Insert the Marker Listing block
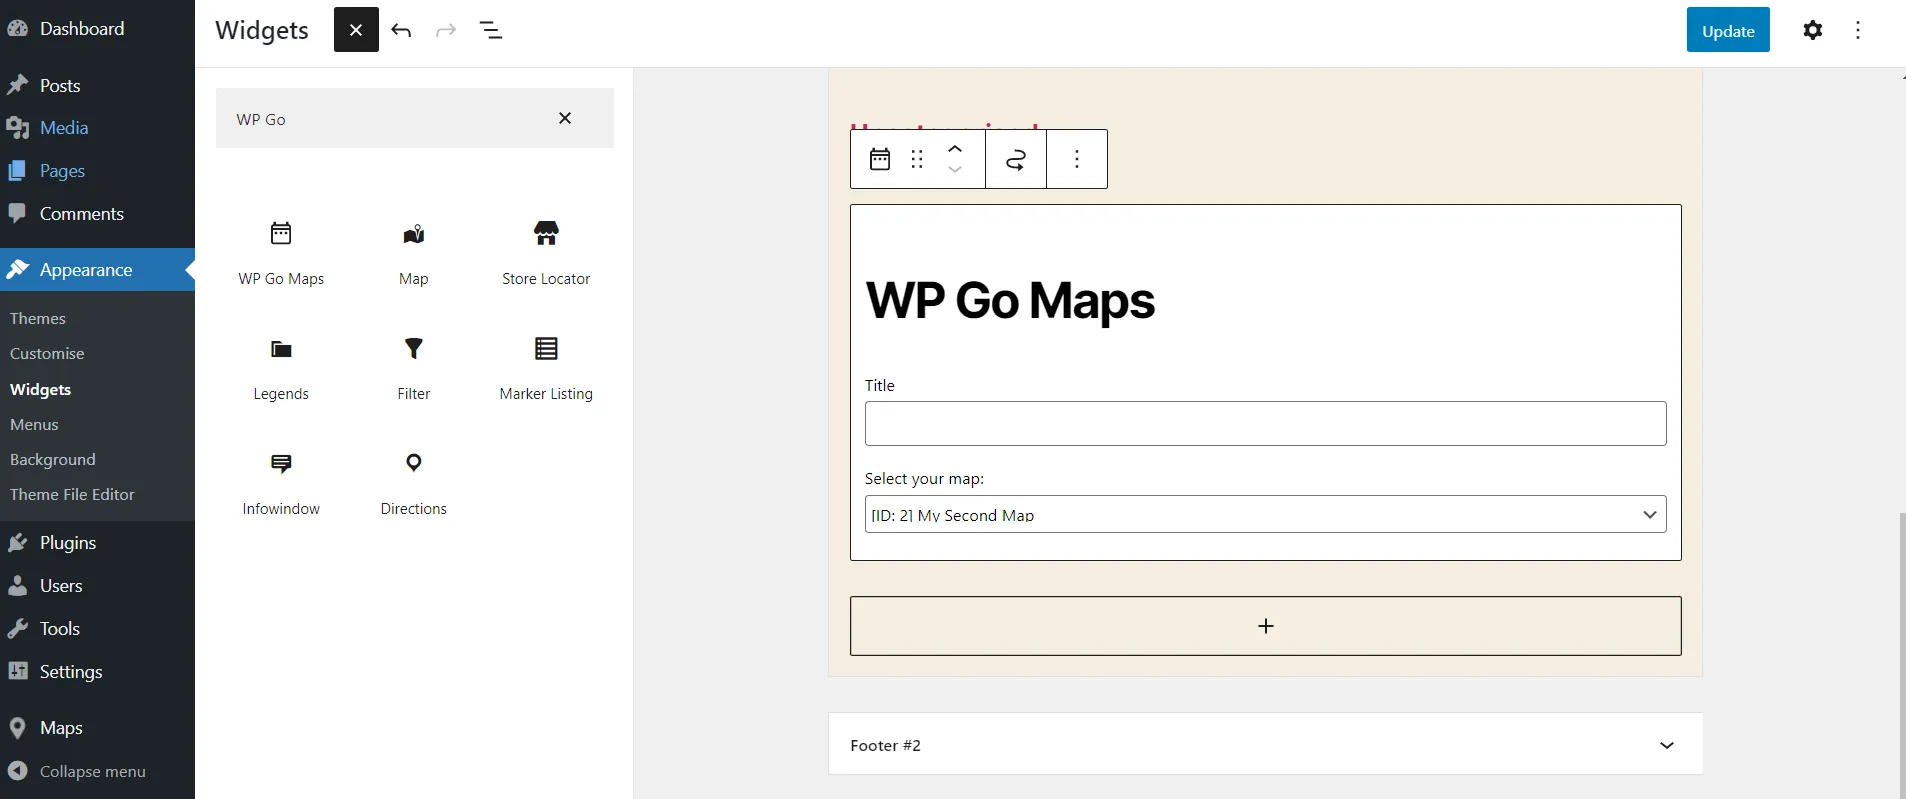This screenshot has height=799, width=1906. click(x=546, y=369)
